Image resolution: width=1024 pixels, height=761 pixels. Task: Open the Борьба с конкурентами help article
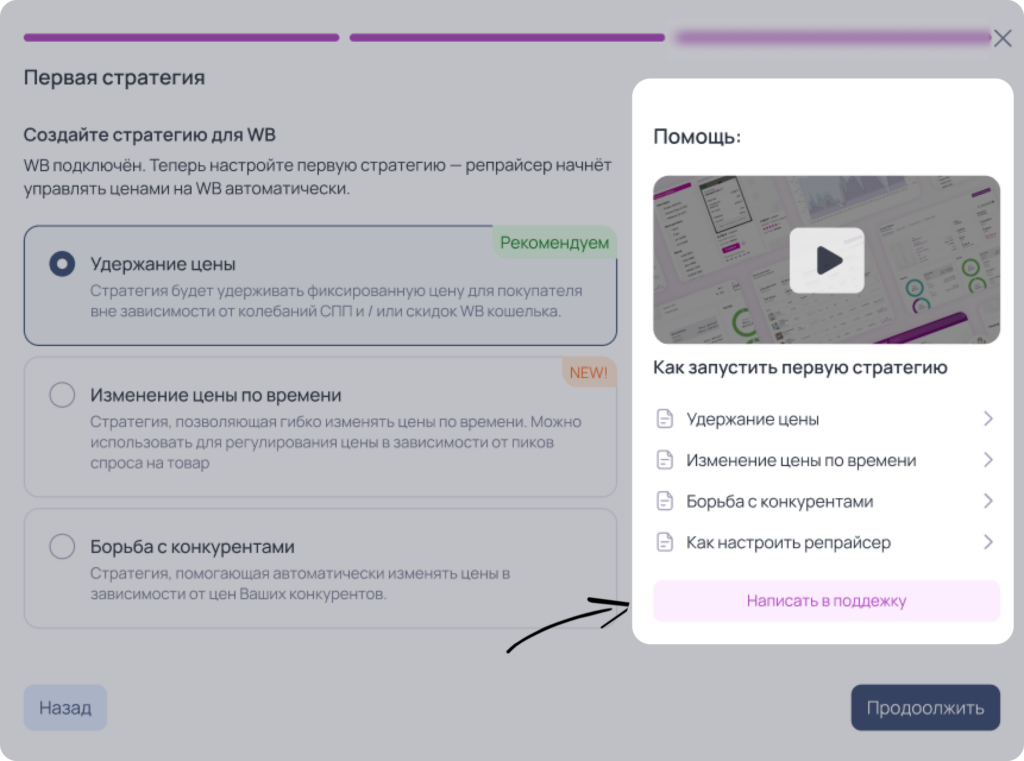(x=826, y=501)
